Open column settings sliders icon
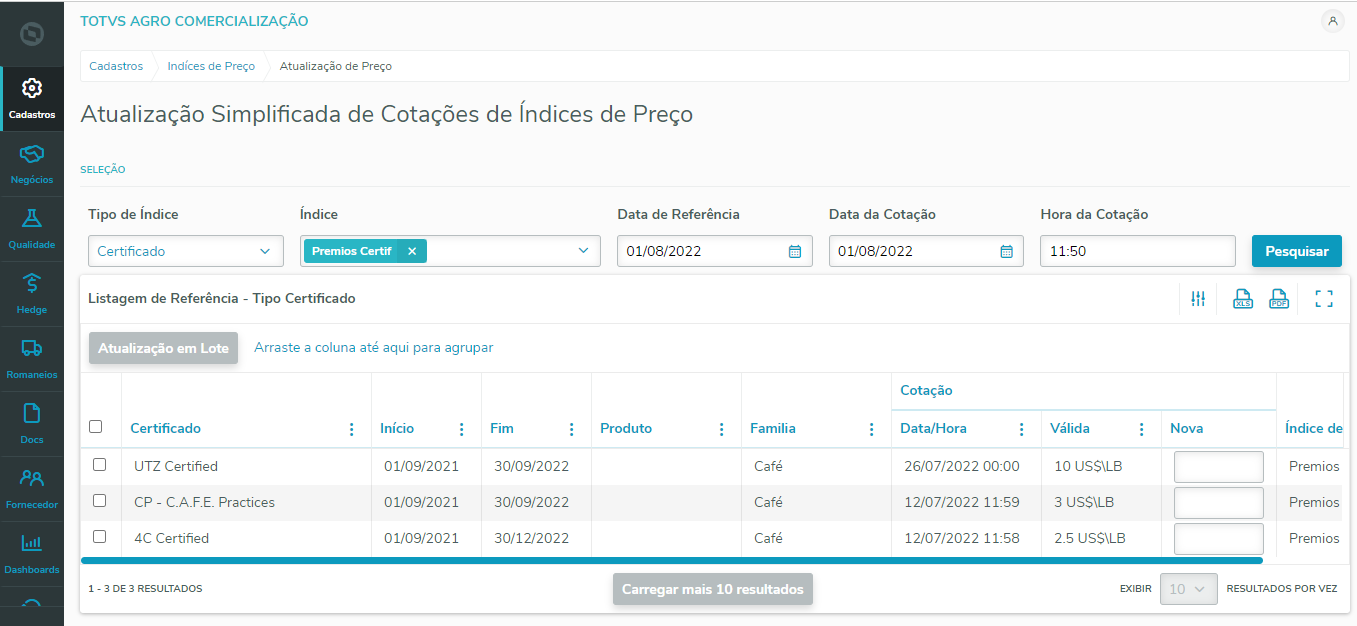The image size is (1357, 626). [1198, 298]
